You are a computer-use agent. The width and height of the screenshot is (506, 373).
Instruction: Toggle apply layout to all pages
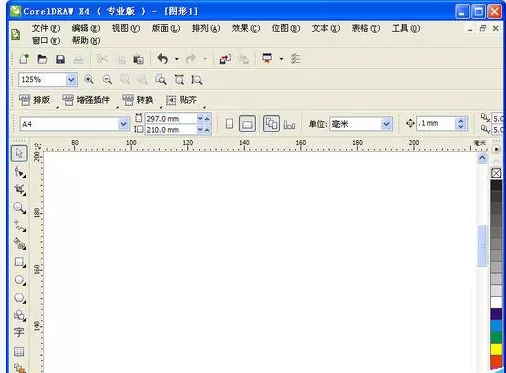271,124
